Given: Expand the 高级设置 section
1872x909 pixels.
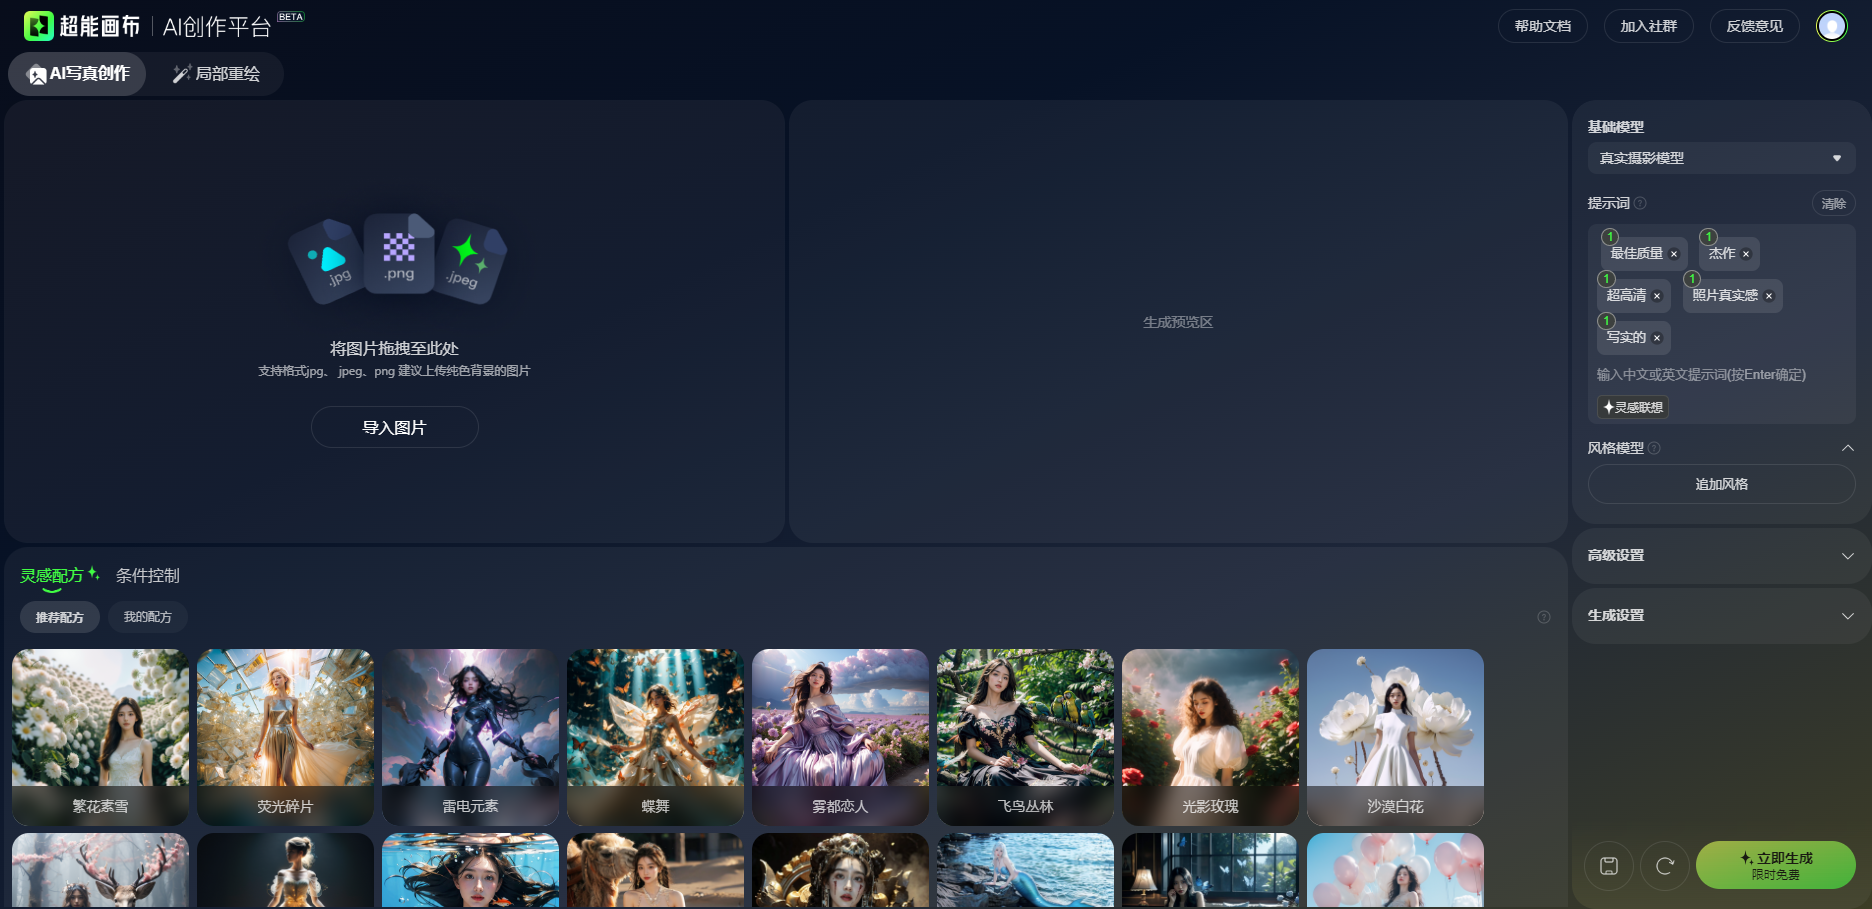Looking at the screenshot, I should pos(1721,556).
